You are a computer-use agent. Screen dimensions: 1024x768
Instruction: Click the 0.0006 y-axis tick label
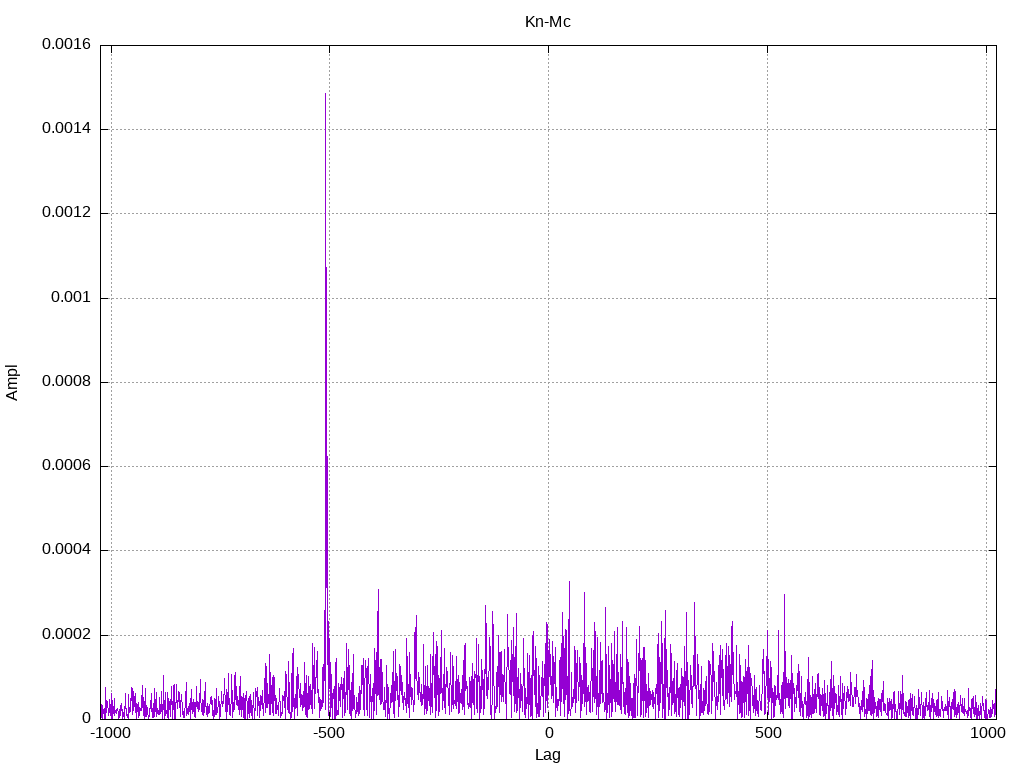click(x=66, y=466)
